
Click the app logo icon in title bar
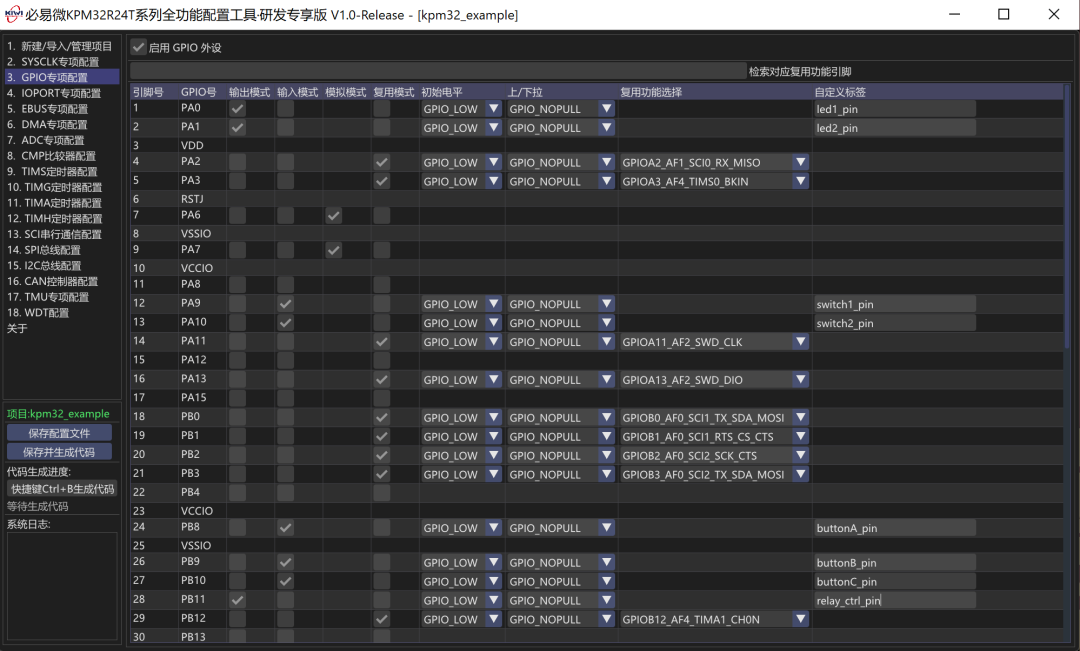13,14
